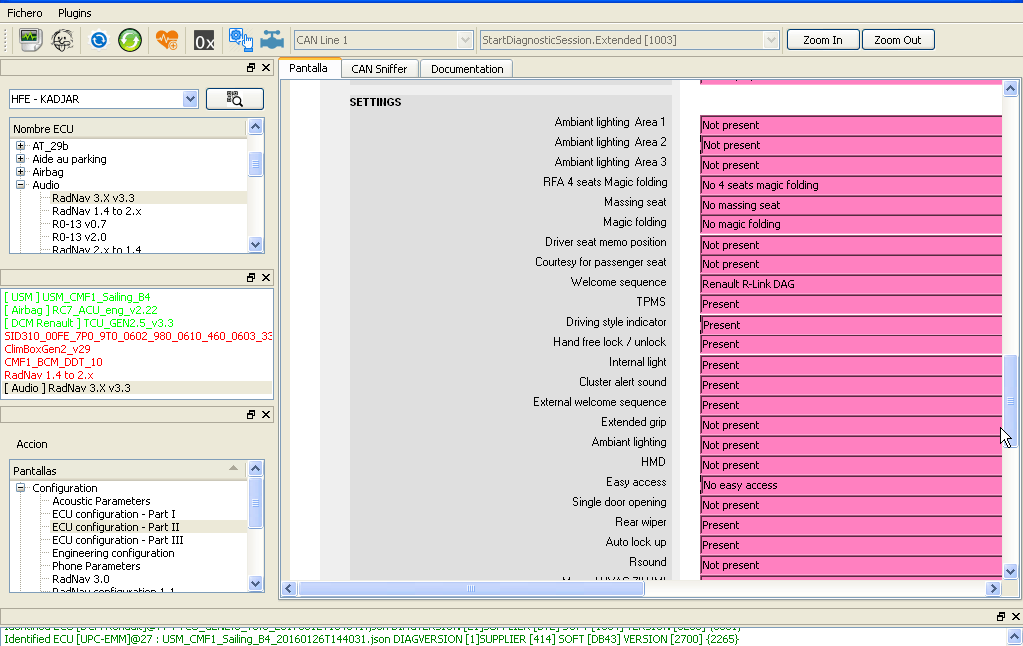The image size is (1023, 646).
Task: Select USM_CMF1_Sailing_B4 identified ECU
Action: [77, 297]
